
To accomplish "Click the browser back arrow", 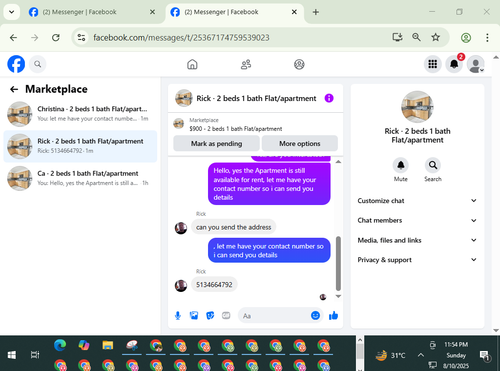I will 13,38.
